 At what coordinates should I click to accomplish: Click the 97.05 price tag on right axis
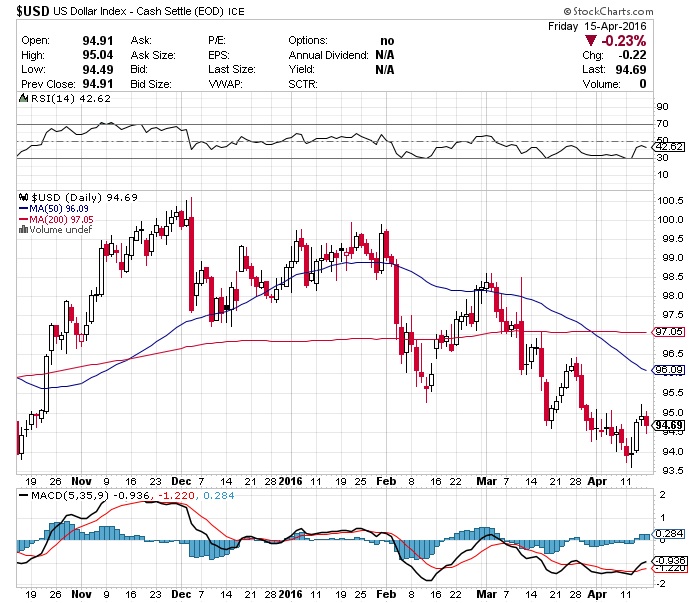(x=669, y=332)
